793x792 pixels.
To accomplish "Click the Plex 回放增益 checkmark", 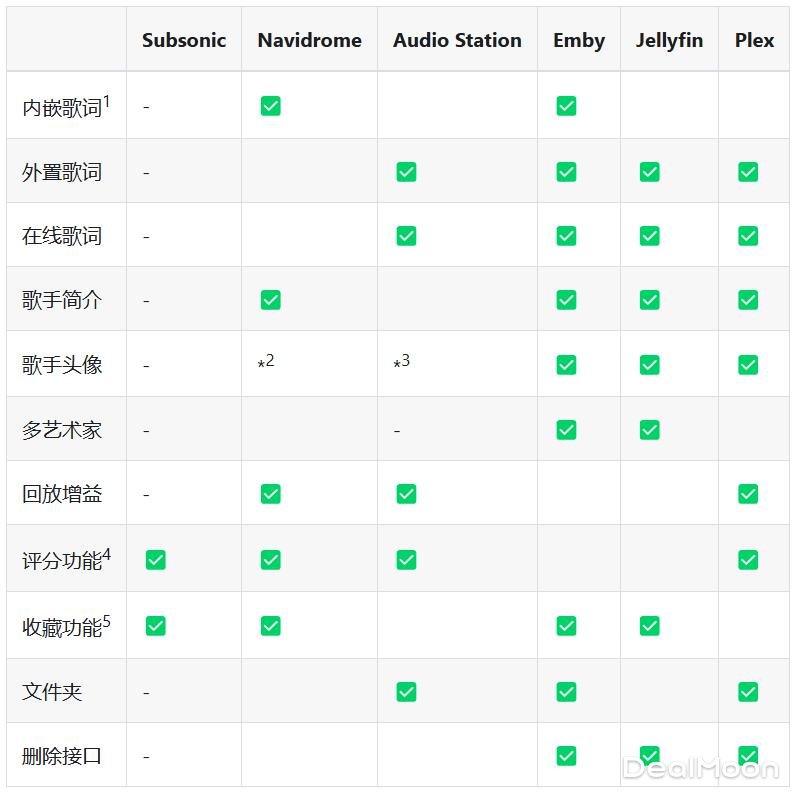I will tap(748, 494).
